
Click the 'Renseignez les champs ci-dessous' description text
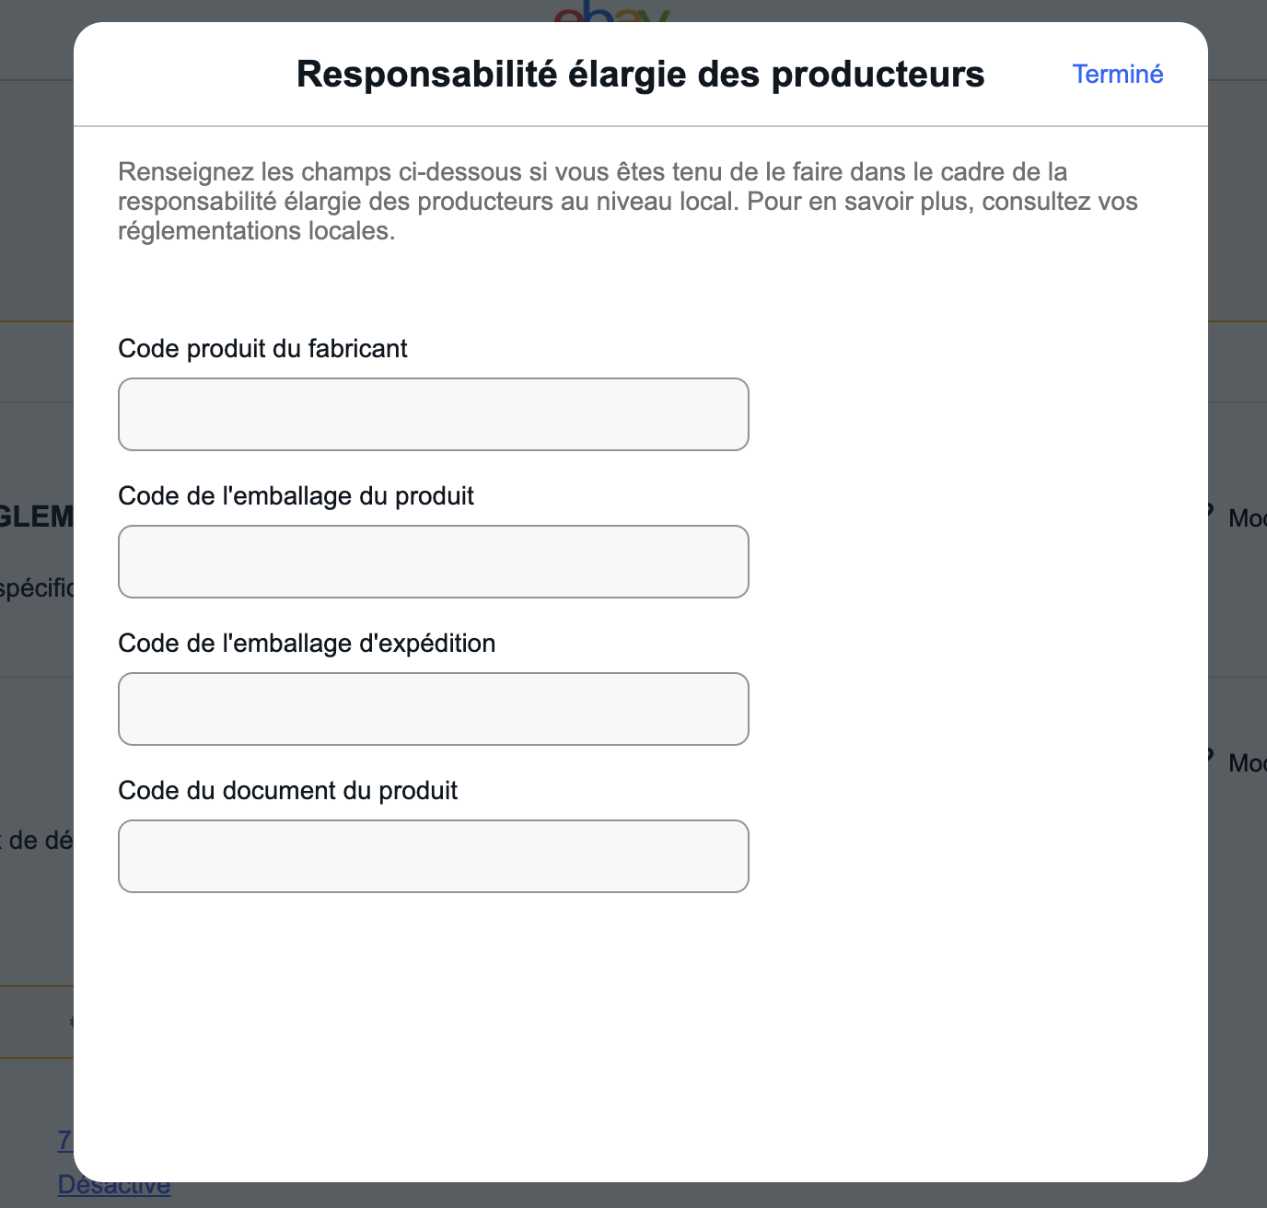[x=628, y=201]
